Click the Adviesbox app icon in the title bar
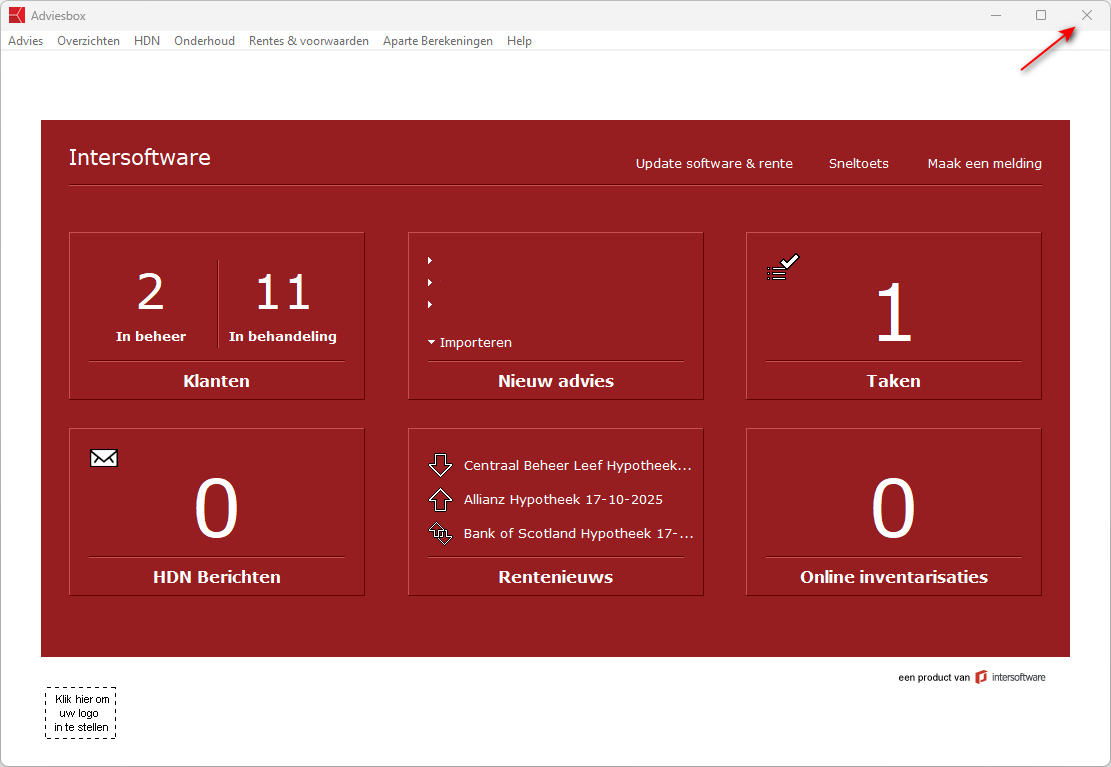This screenshot has width=1111, height=767. click(x=16, y=15)
